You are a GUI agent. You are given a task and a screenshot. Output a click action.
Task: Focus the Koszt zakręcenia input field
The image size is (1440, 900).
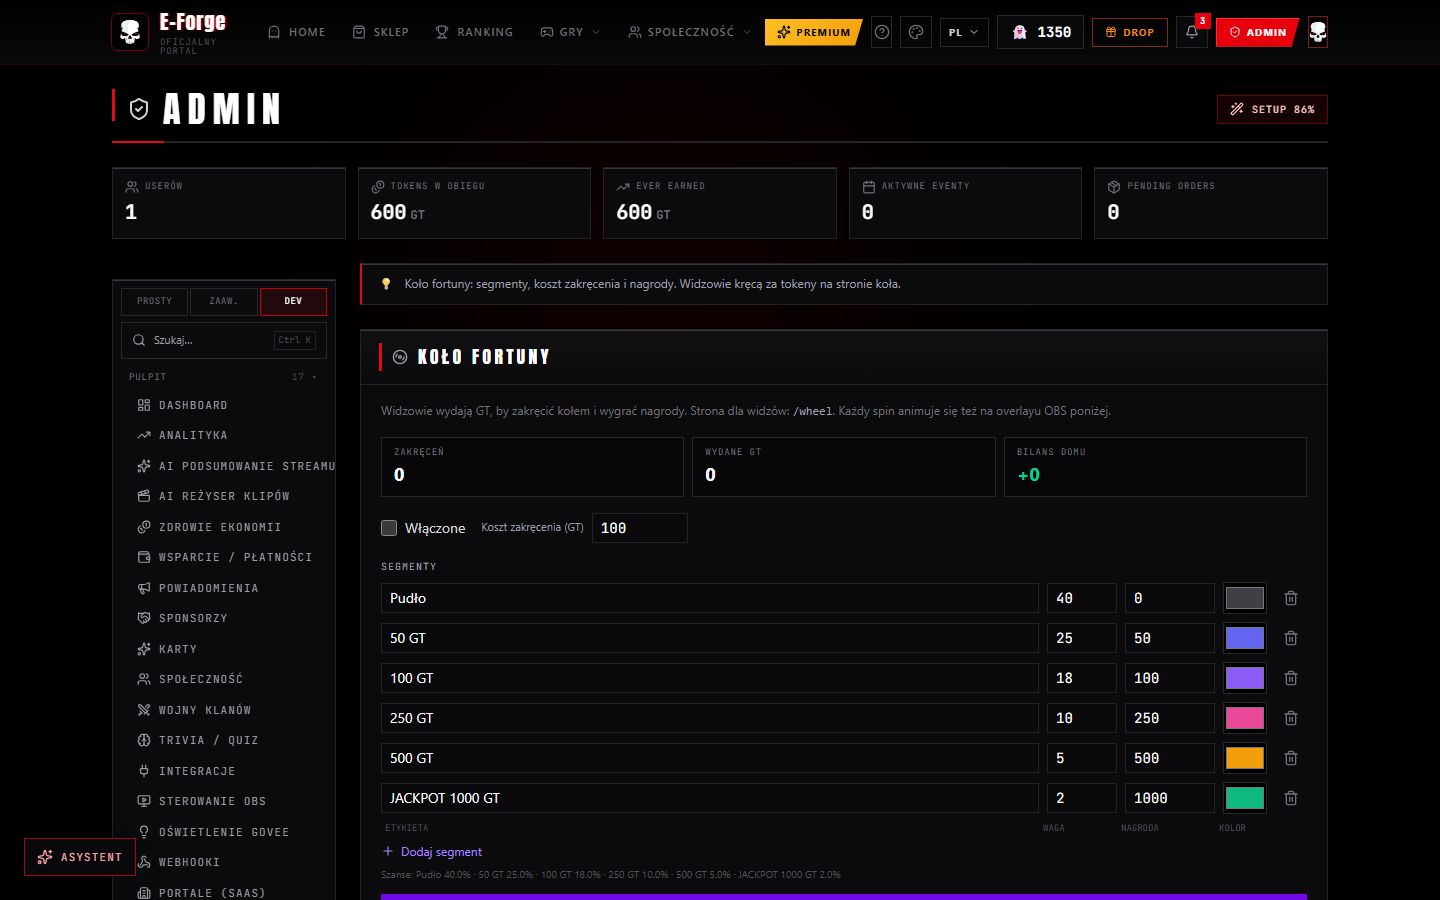[640, 528]
